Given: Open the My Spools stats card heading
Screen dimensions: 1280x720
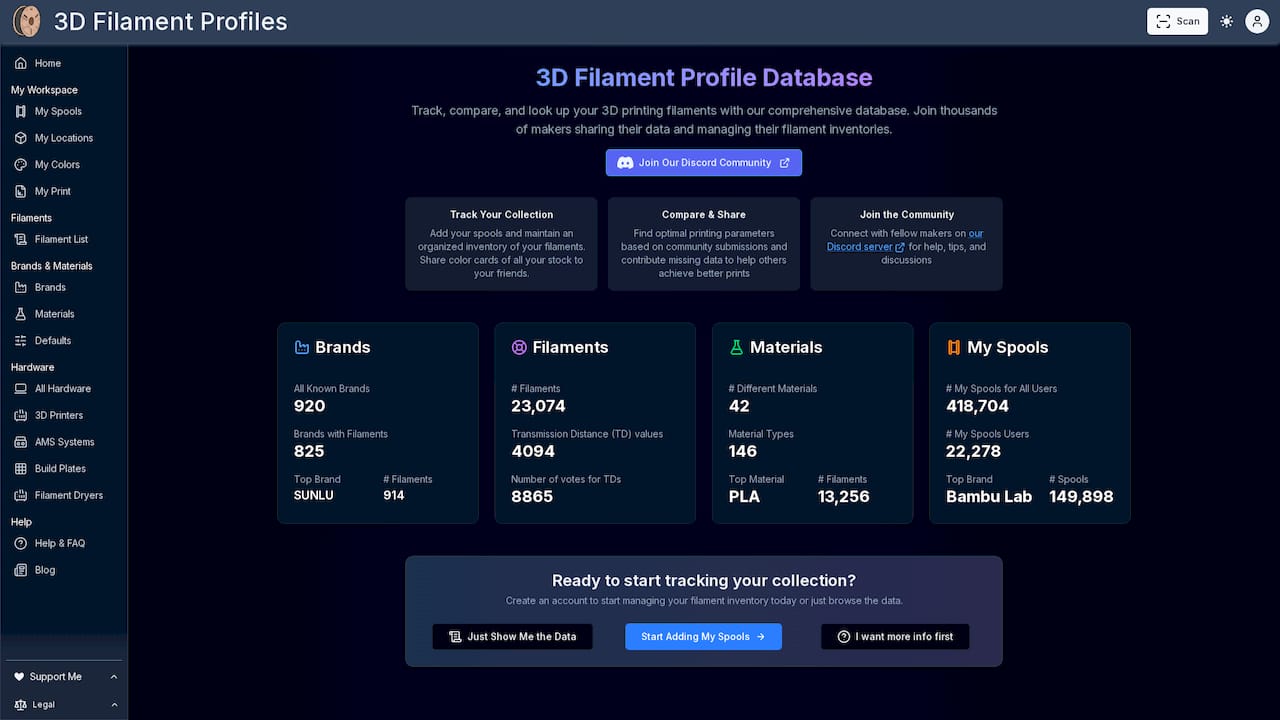Looking at the screenshot, I should click(1008, 347).
